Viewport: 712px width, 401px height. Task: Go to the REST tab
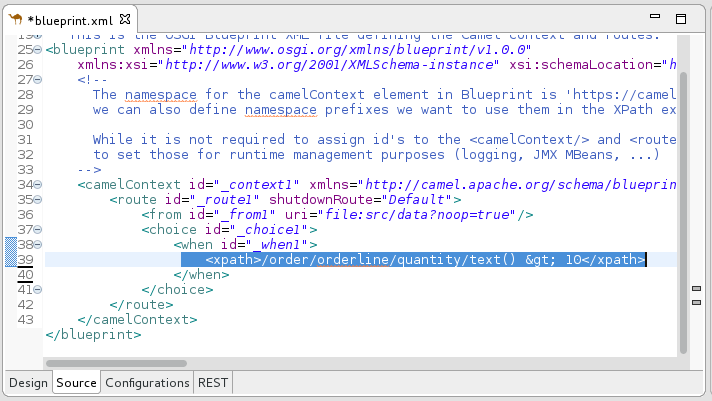tap(212, 382)
